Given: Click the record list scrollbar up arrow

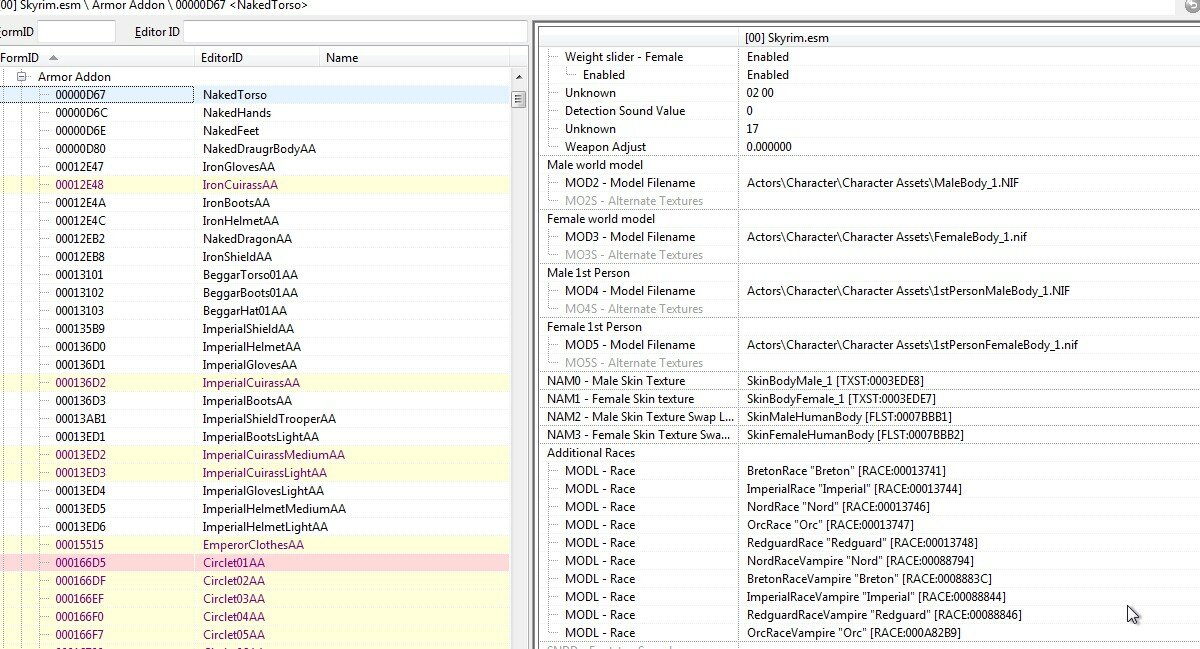Looking at the screenshot, I should 518,77.
